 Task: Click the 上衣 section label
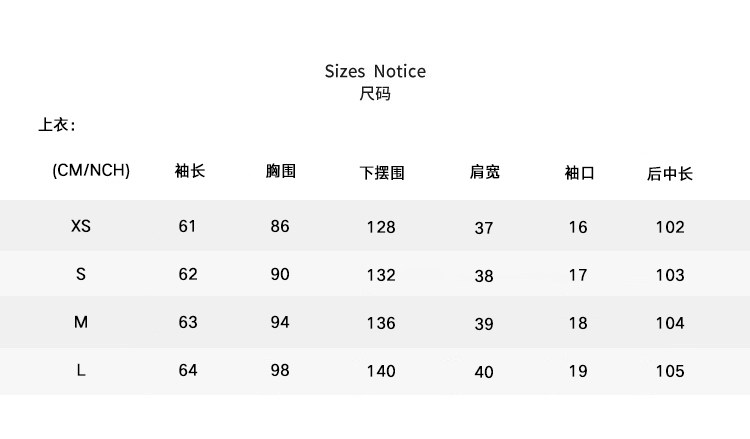pyautogui.click(x=57, y=126)
